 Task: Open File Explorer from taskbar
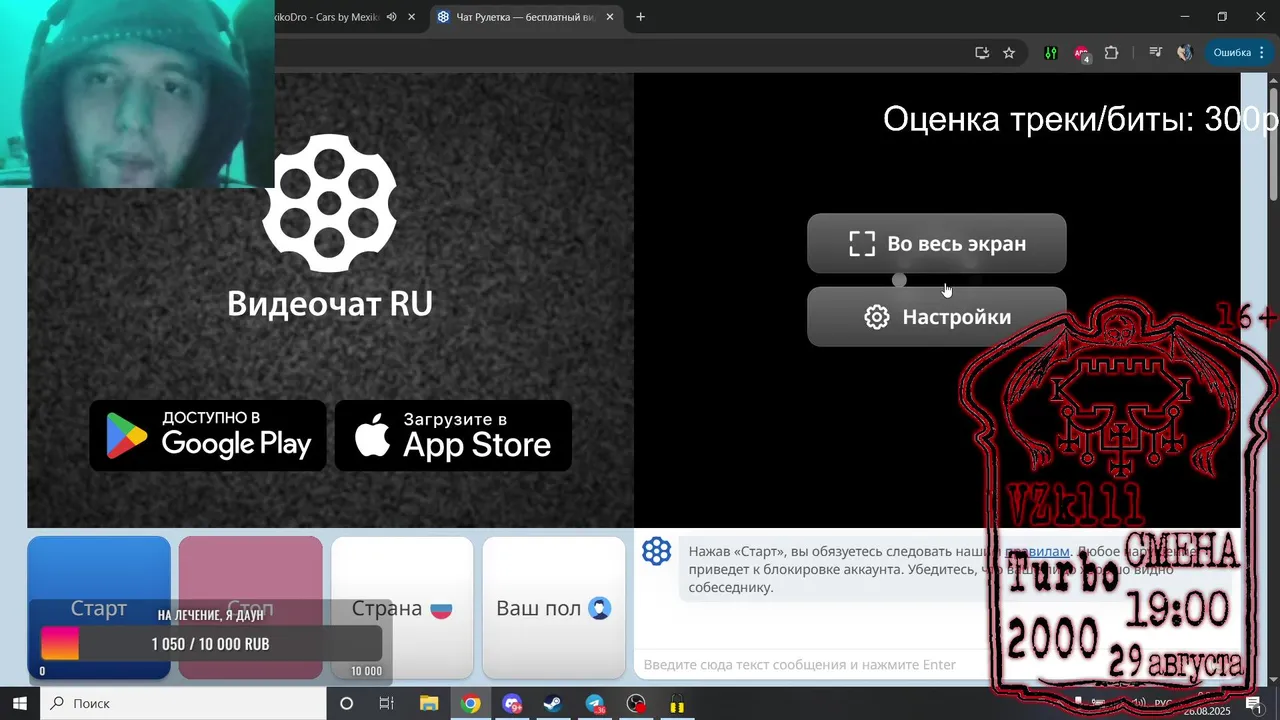click(429, 704)
